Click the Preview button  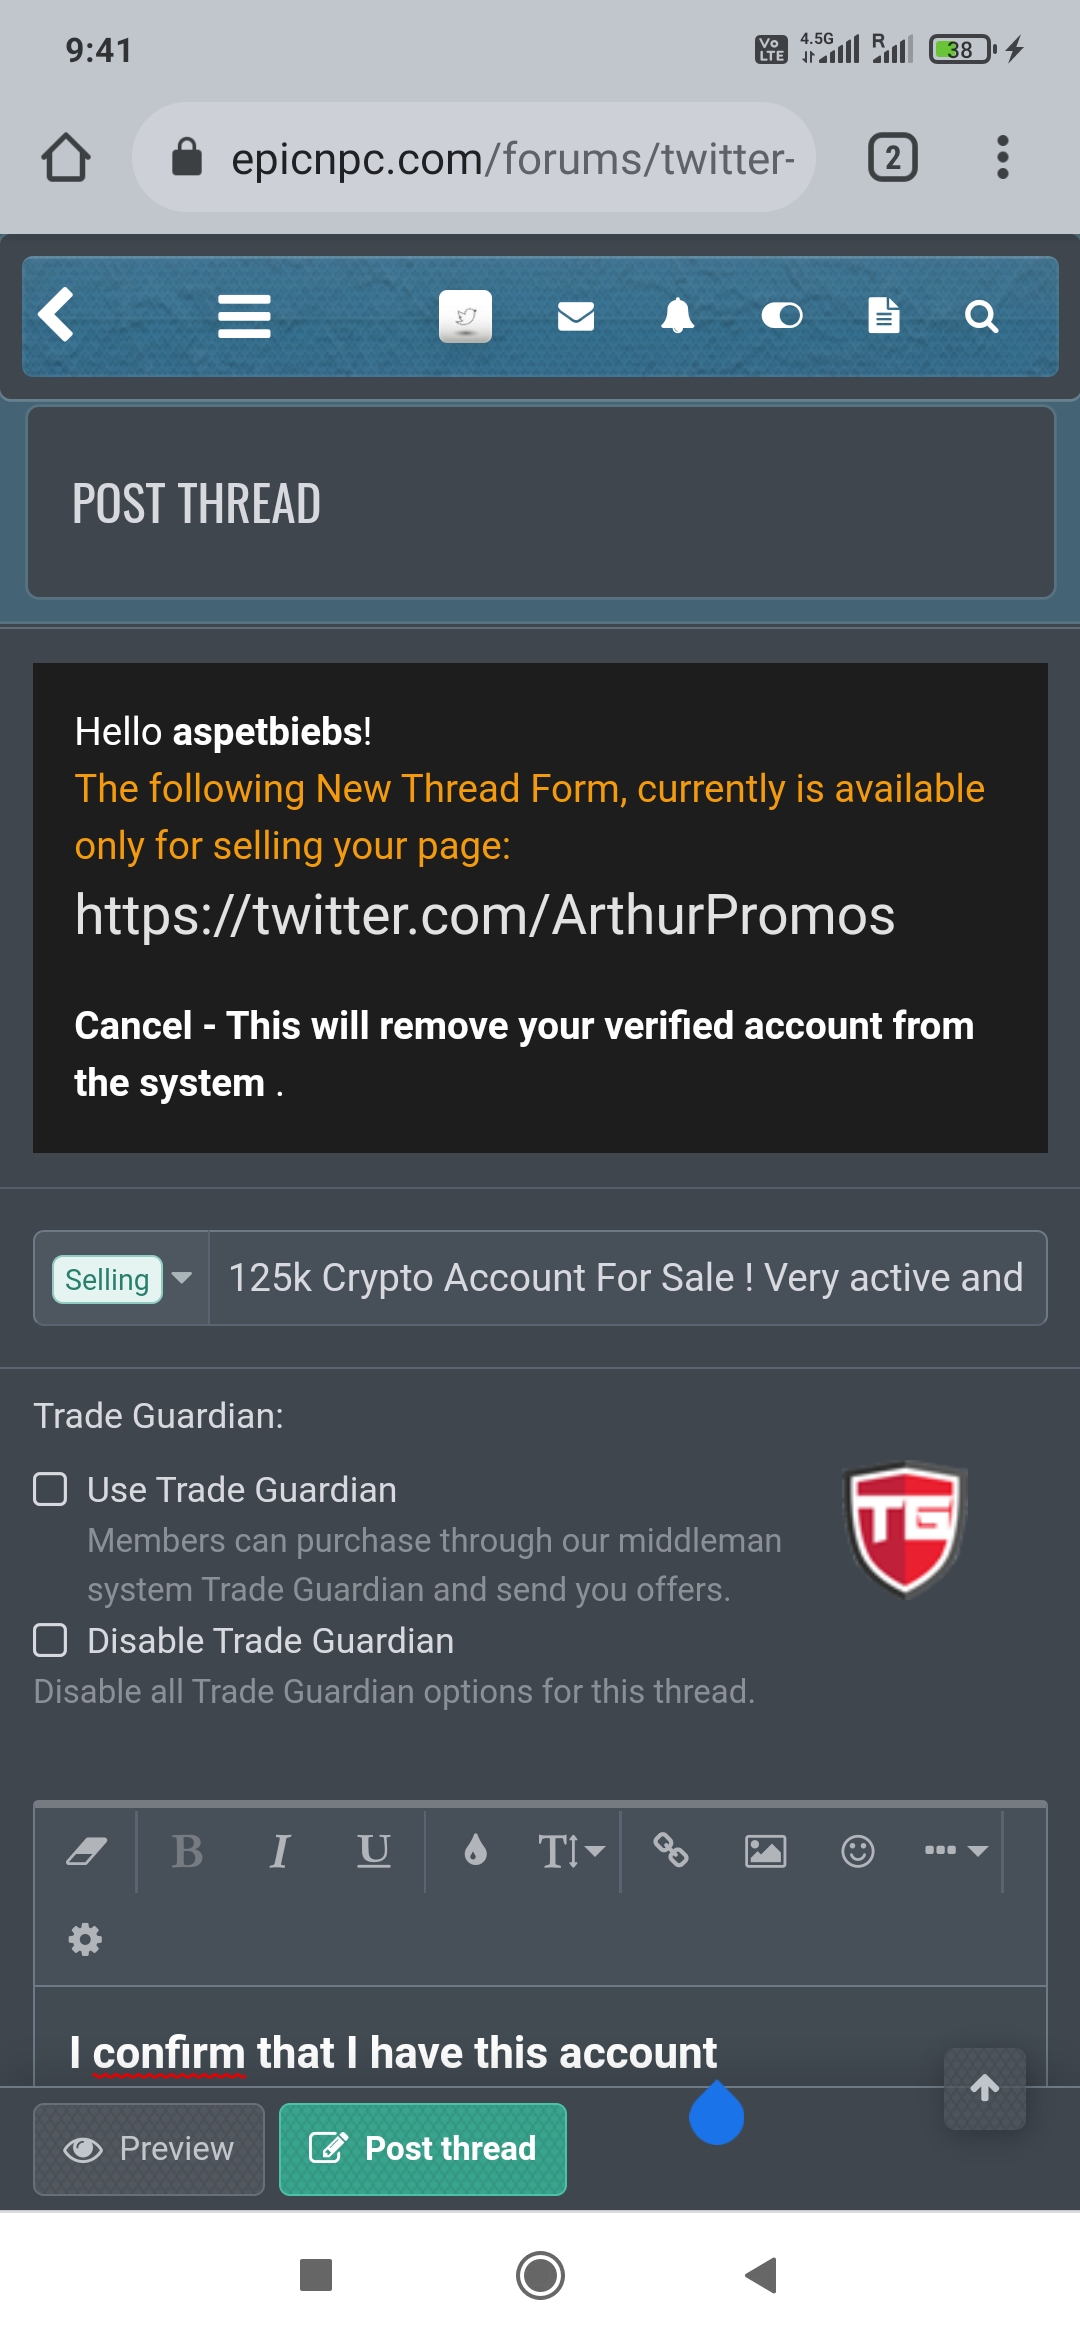click(x=149, y=2149)
